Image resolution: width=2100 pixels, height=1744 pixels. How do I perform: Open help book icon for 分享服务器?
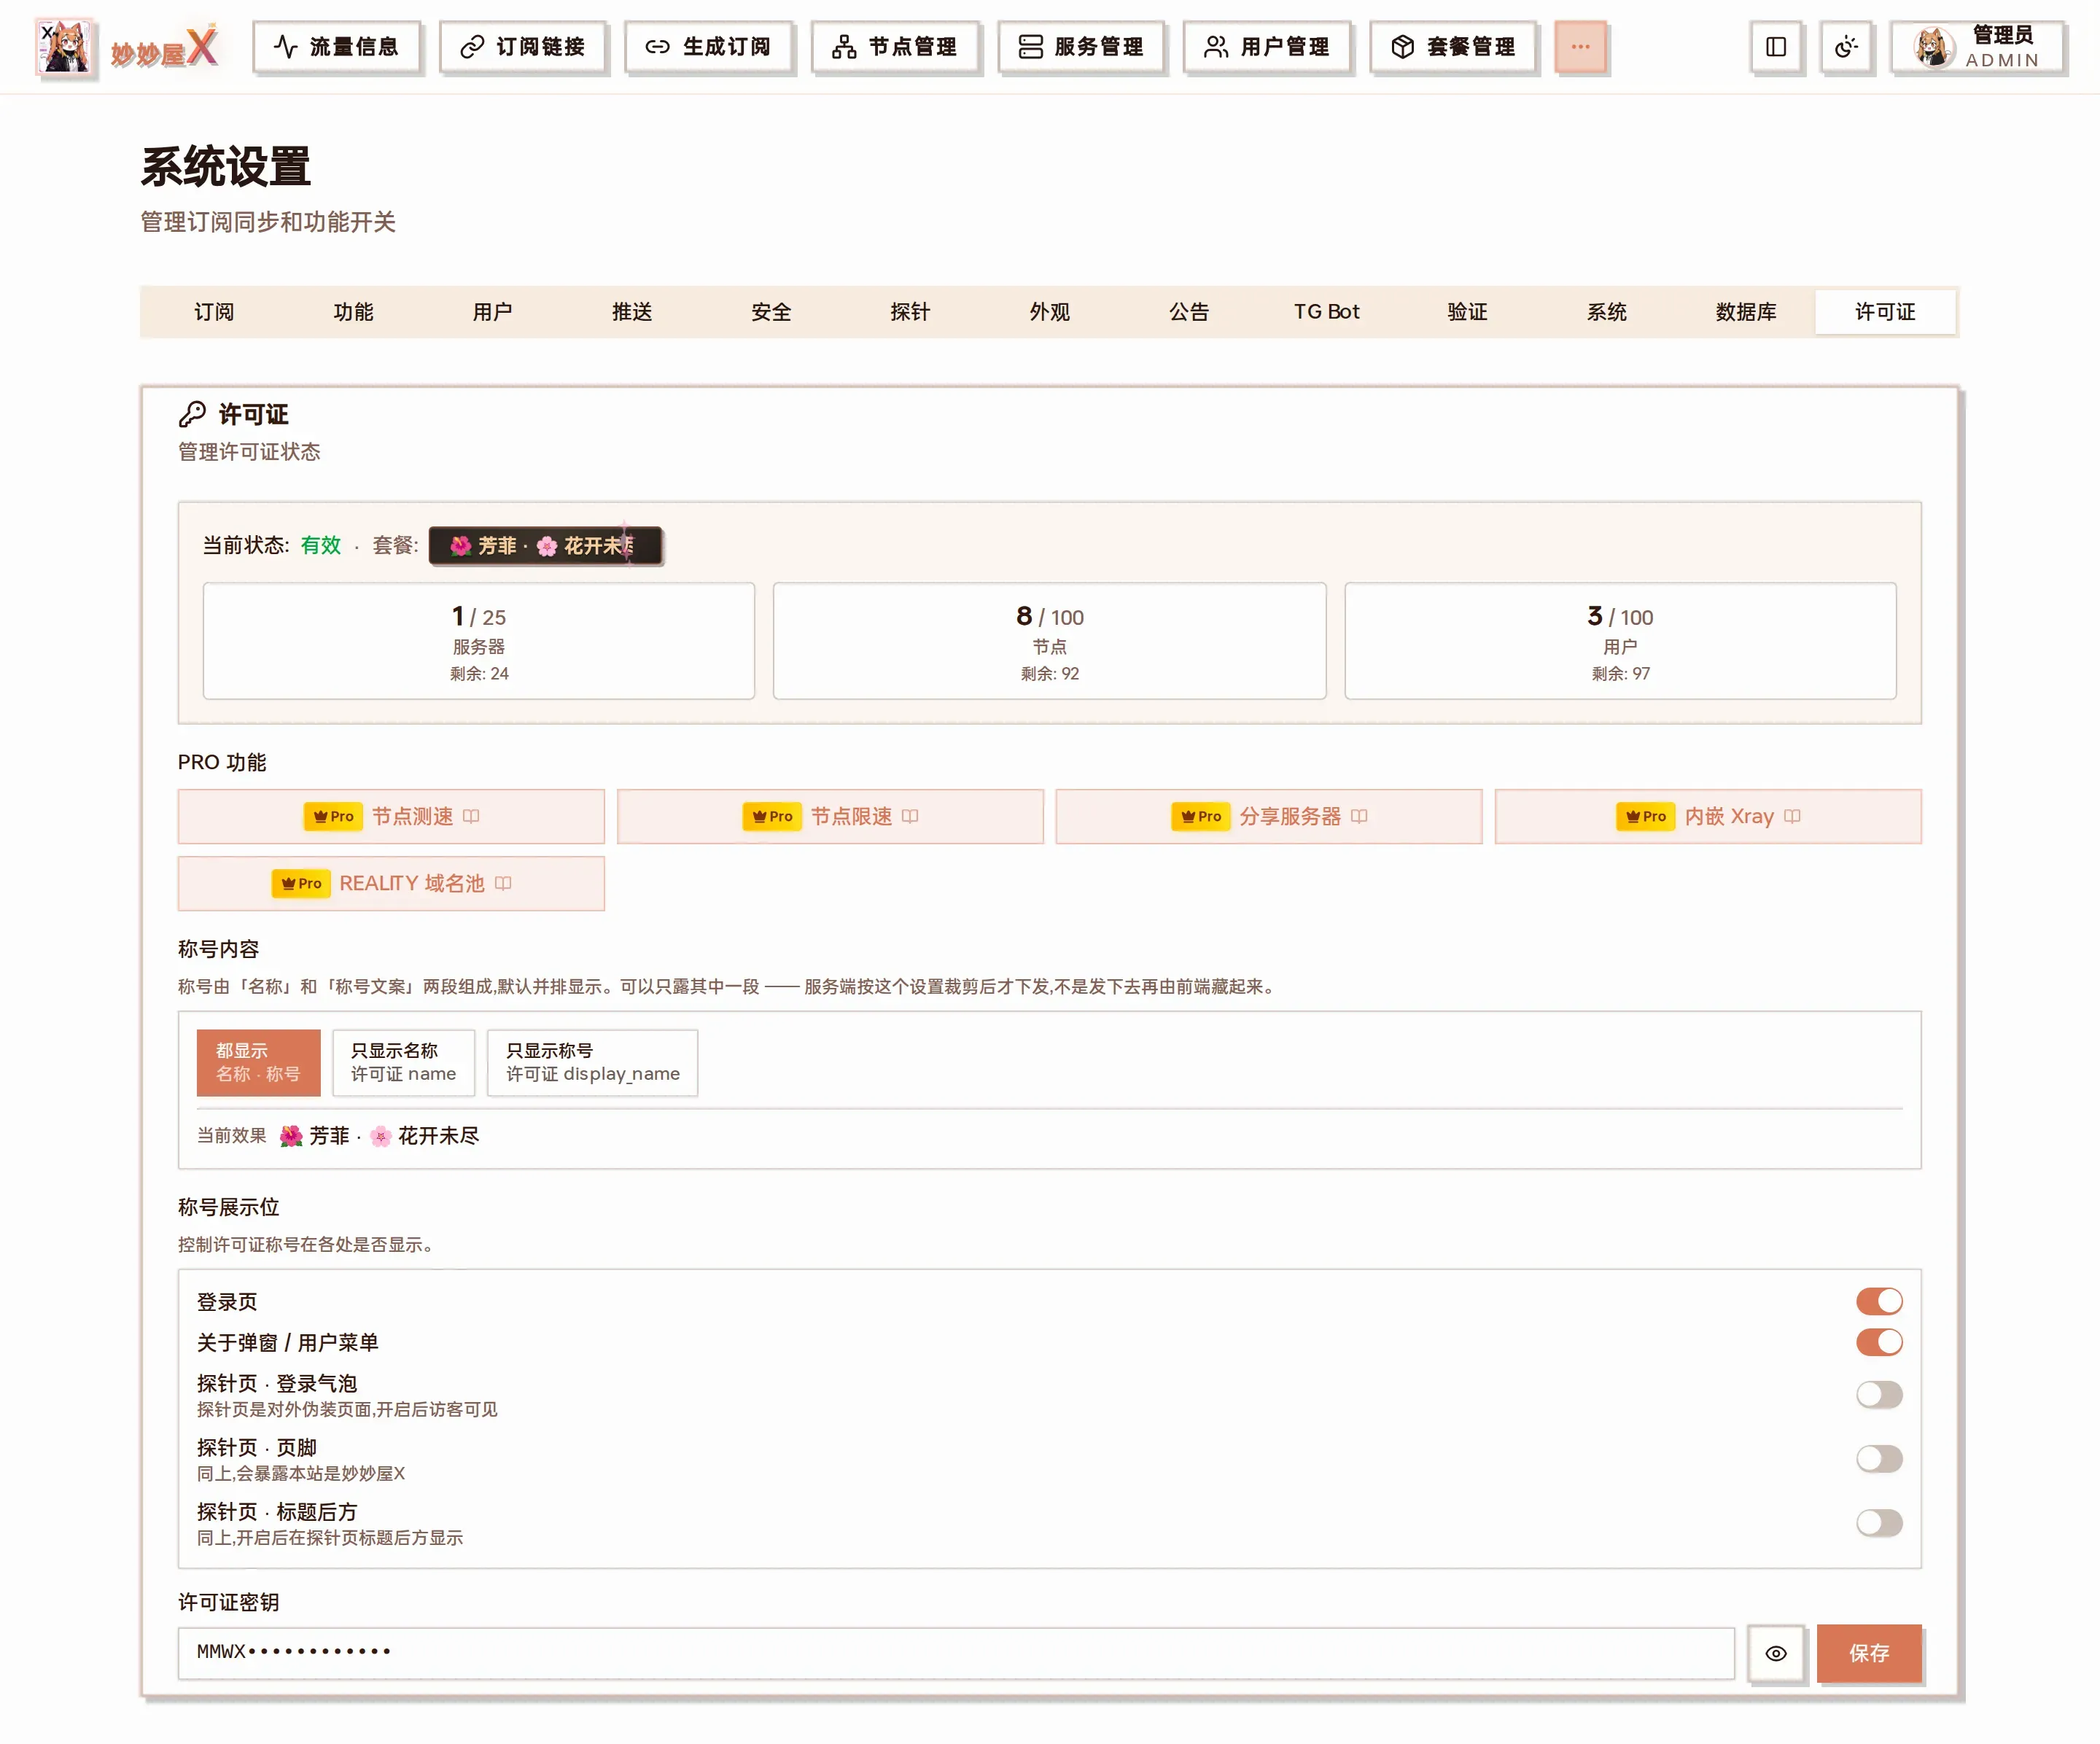click(1359, 816)
